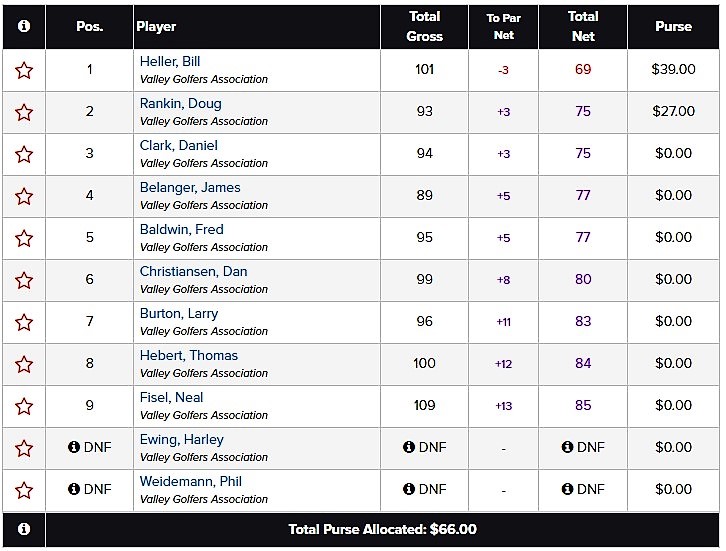Image resolution: width=726 pixels, height=551 pixels.
Task: Click info icon in Weidemann's Total Net DNF
Action: pyautogui.click(x=567, y=489)
